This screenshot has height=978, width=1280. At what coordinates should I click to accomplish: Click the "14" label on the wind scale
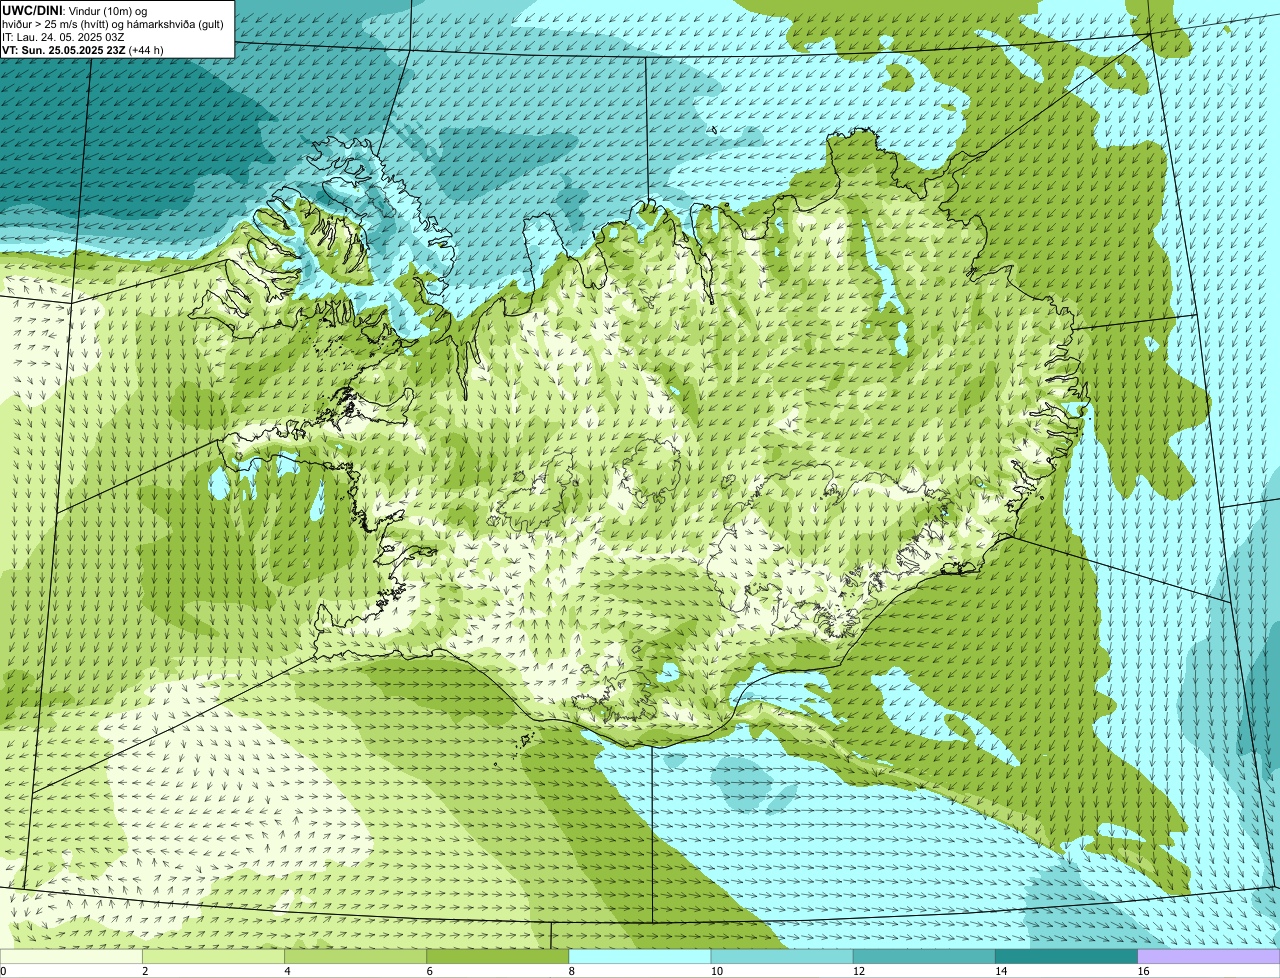(x=1001, y=971)
